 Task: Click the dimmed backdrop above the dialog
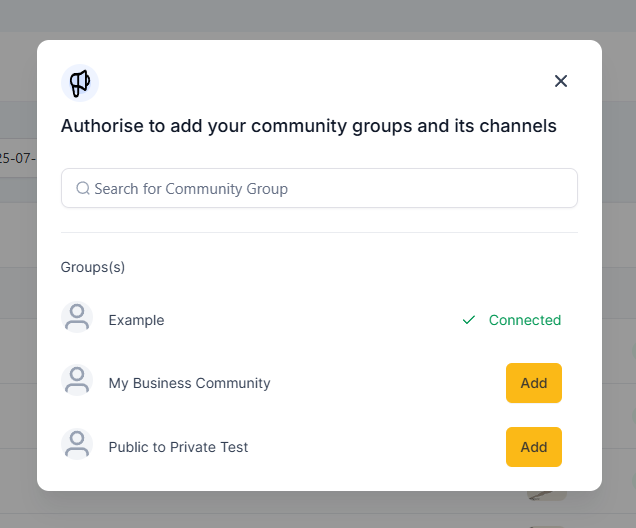[318, 18]
